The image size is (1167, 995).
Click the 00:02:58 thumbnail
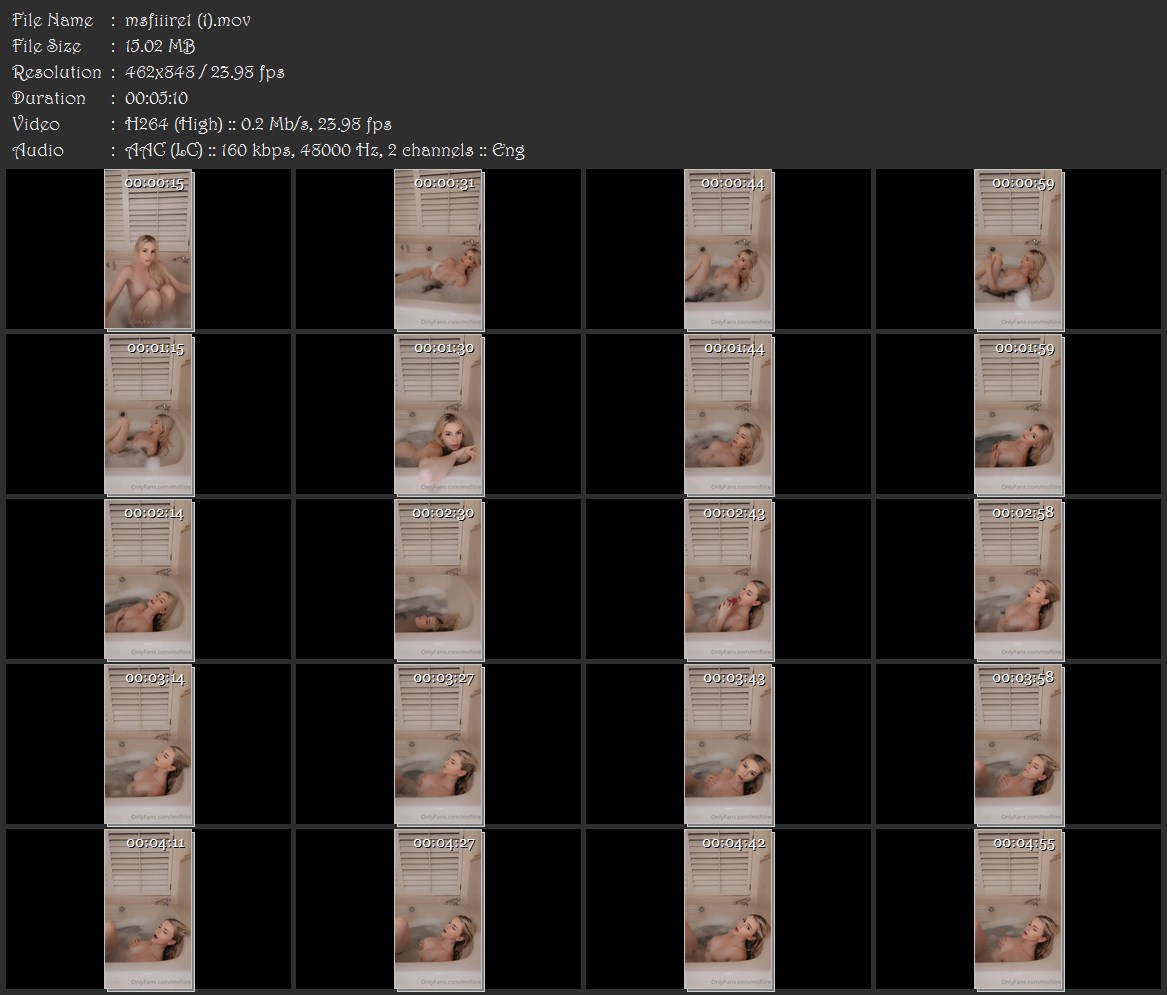click(x=1019, y=580)
